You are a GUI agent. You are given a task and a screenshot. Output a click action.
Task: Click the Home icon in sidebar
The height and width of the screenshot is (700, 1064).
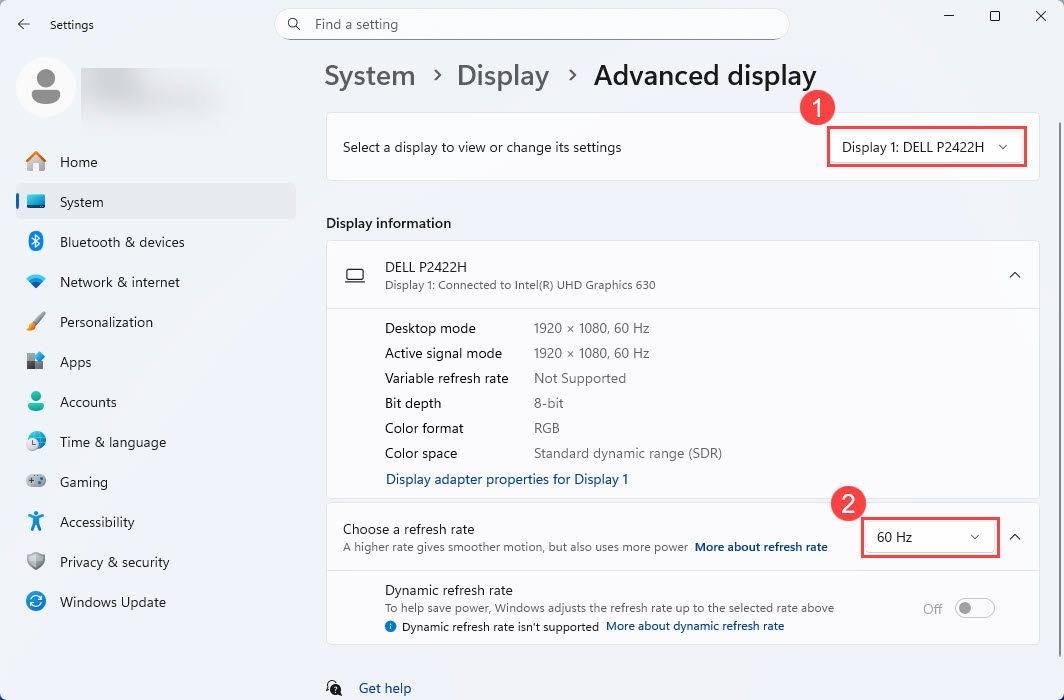(36, 162)
